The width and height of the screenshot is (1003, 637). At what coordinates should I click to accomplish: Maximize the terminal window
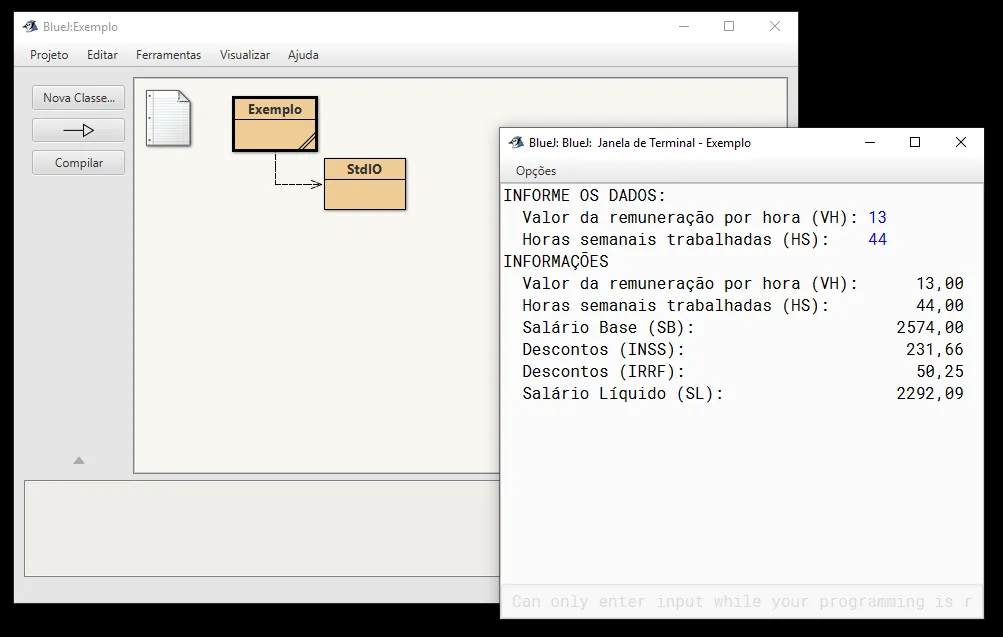[914, 143]
